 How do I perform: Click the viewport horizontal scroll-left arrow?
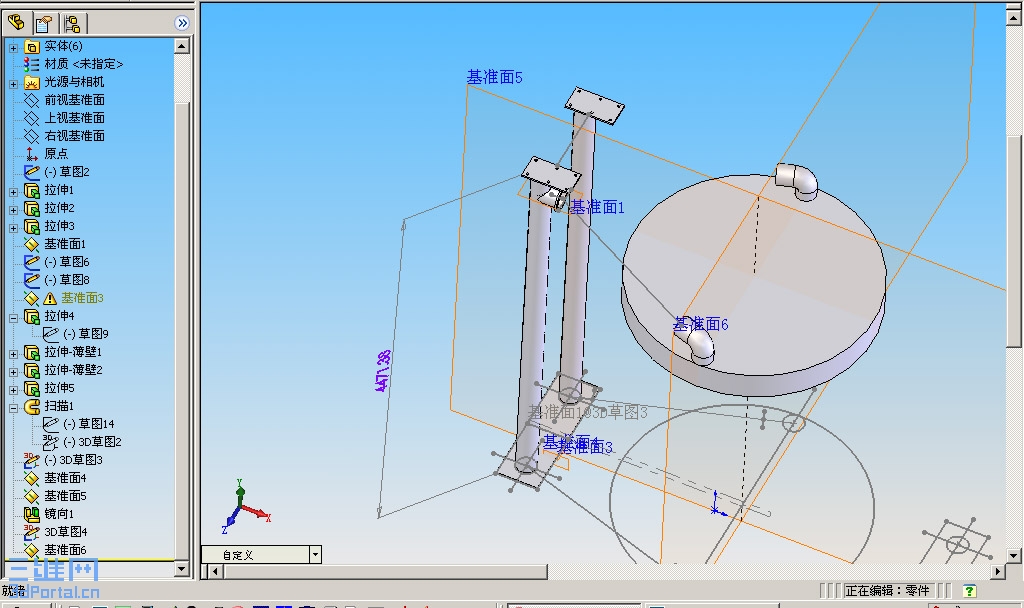pos(215,571)
